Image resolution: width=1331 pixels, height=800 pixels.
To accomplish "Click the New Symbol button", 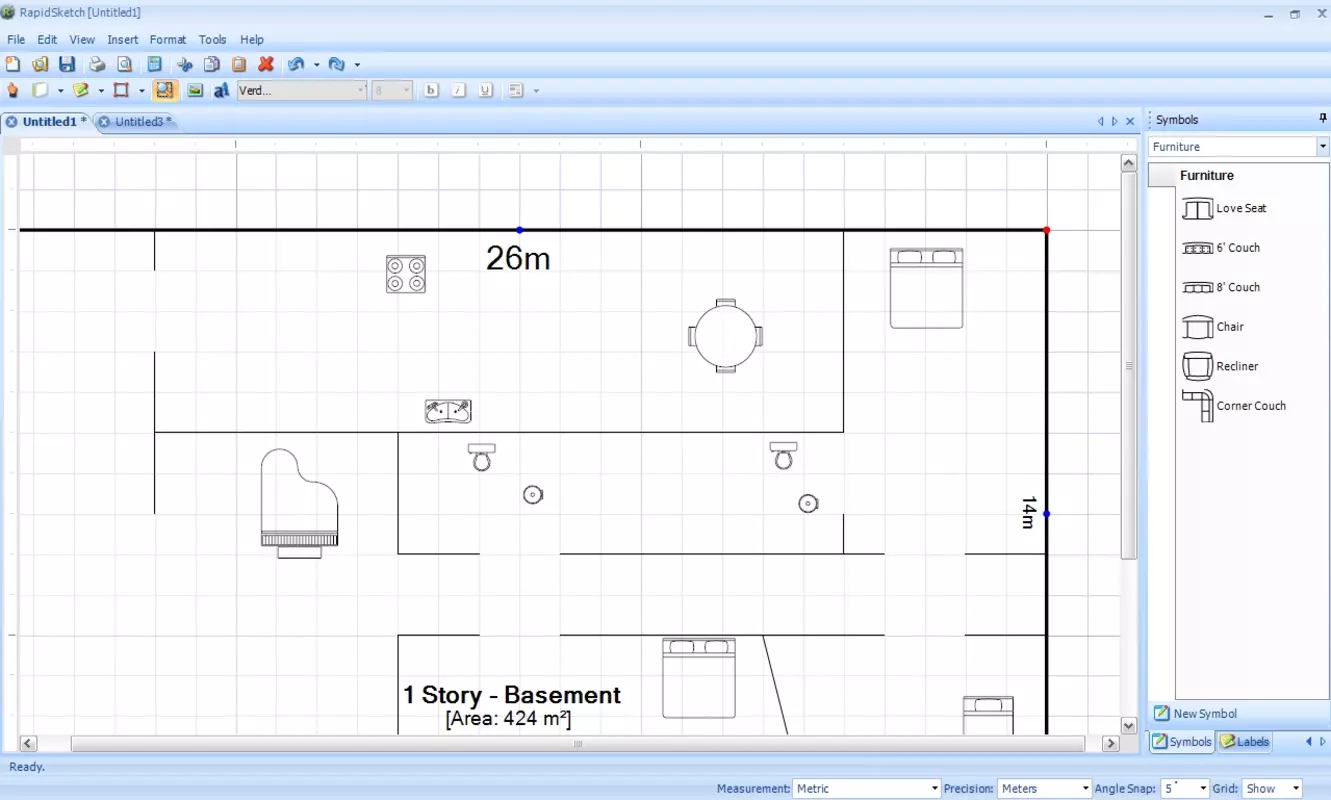I will click(1195, 713).
